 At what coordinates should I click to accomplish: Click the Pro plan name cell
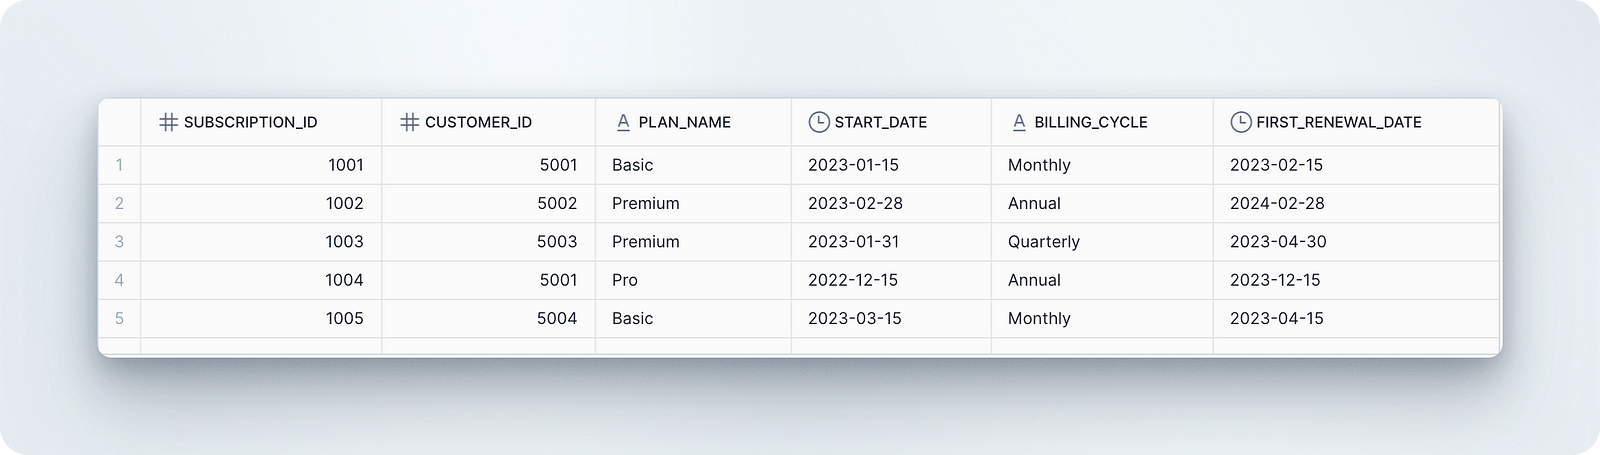click(x=693, y=280)
